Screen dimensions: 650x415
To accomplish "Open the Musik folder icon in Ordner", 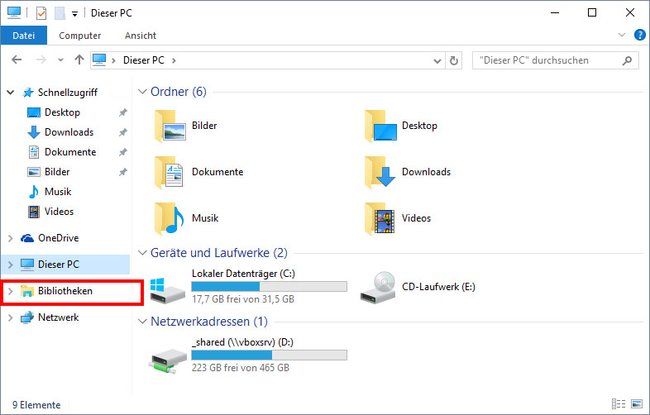I will pyautogui.click(x=169, y=218).
